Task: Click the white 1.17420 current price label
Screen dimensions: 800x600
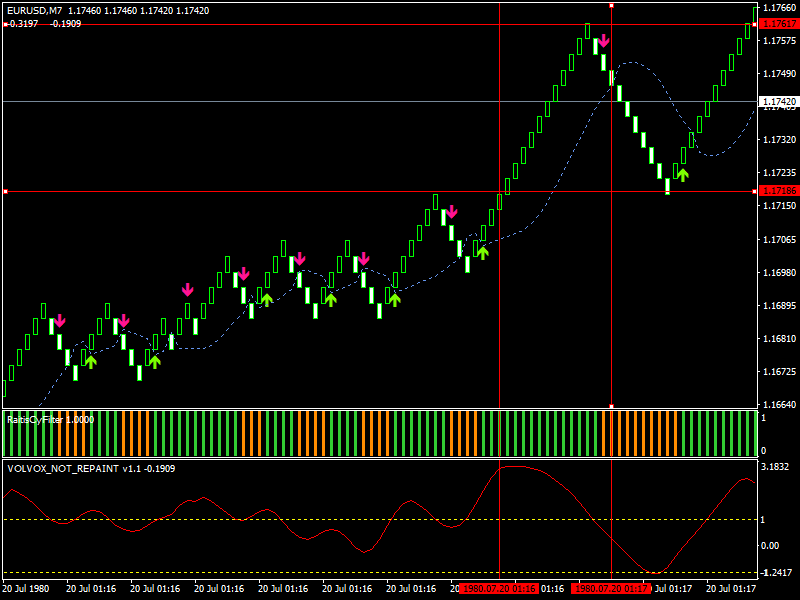Action: 778,102
